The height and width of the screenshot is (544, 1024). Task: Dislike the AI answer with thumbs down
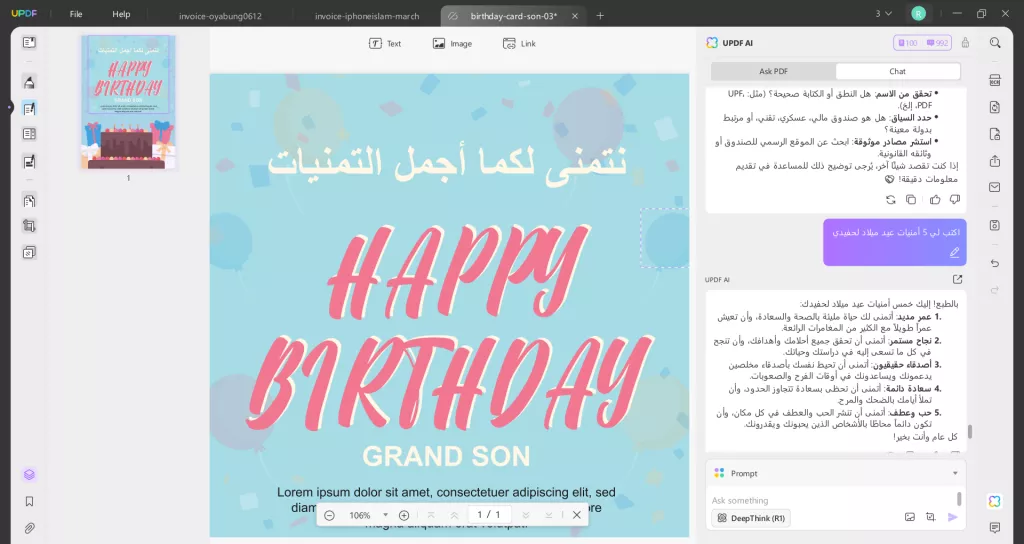coord(955,200)
